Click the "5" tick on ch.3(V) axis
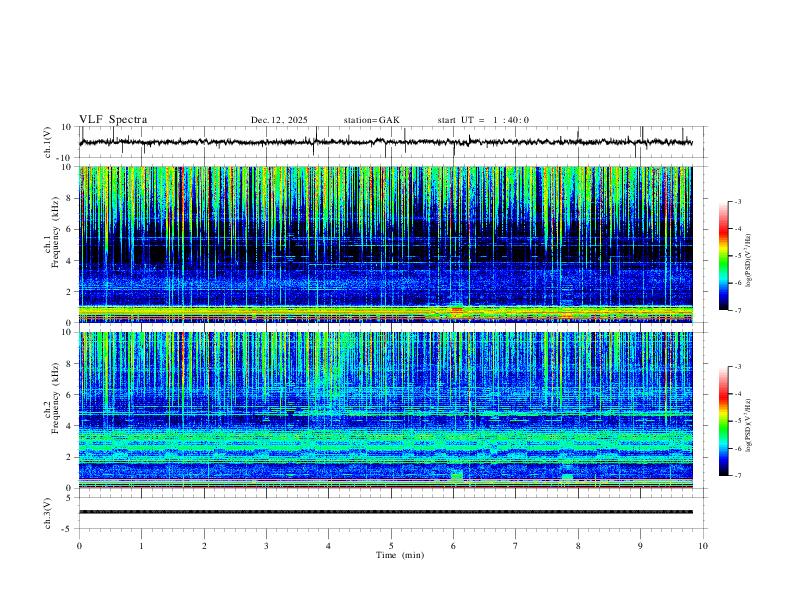The image size is (792, 612). click(70, 497)
